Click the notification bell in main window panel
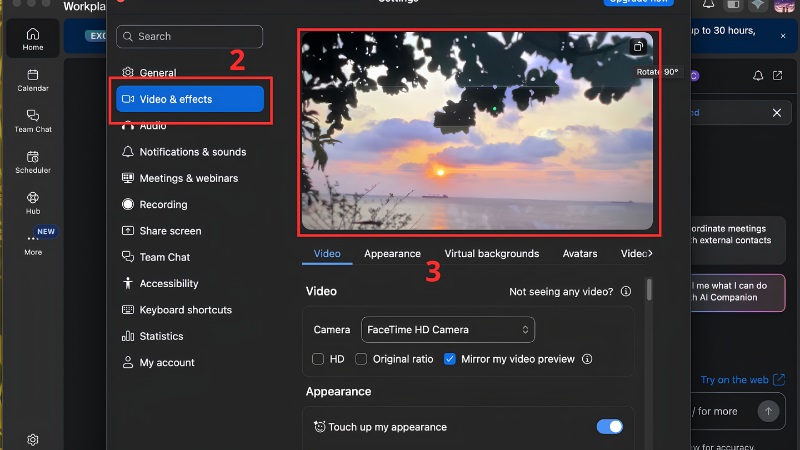800x450 pixels. pos(758,76)
